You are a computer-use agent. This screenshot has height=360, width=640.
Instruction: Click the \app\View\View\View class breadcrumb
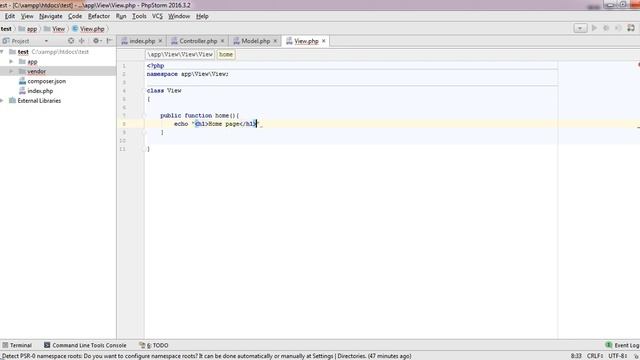click(x=180, y=54)
